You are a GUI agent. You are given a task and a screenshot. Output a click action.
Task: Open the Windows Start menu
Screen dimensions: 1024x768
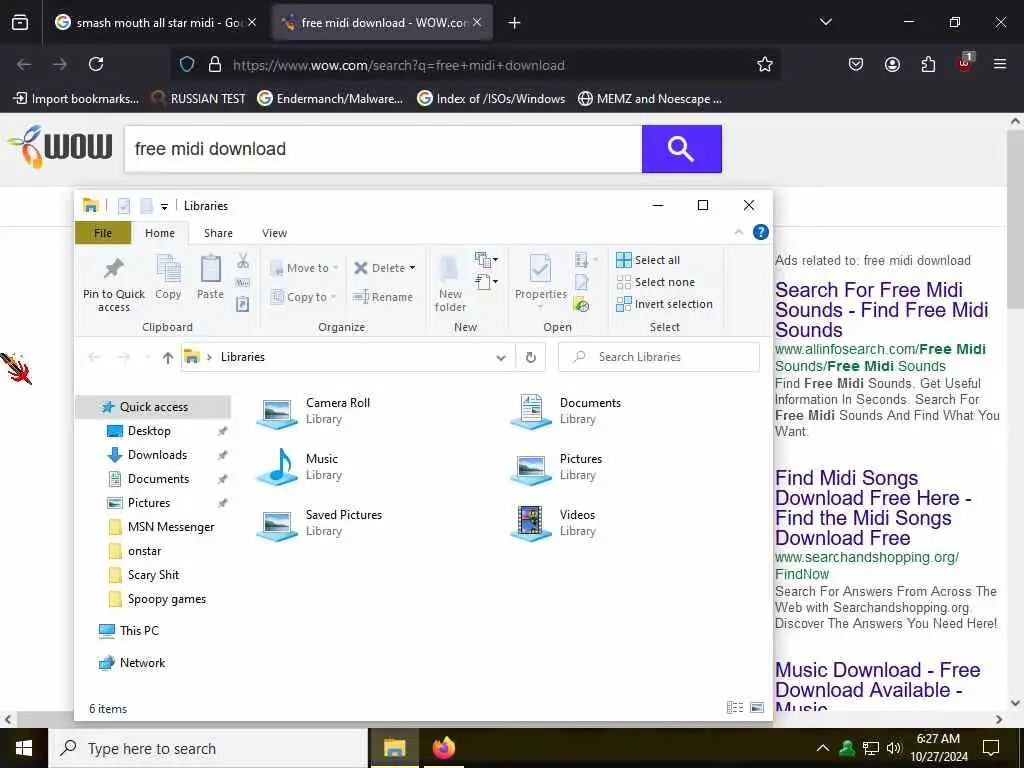[24, 748]
